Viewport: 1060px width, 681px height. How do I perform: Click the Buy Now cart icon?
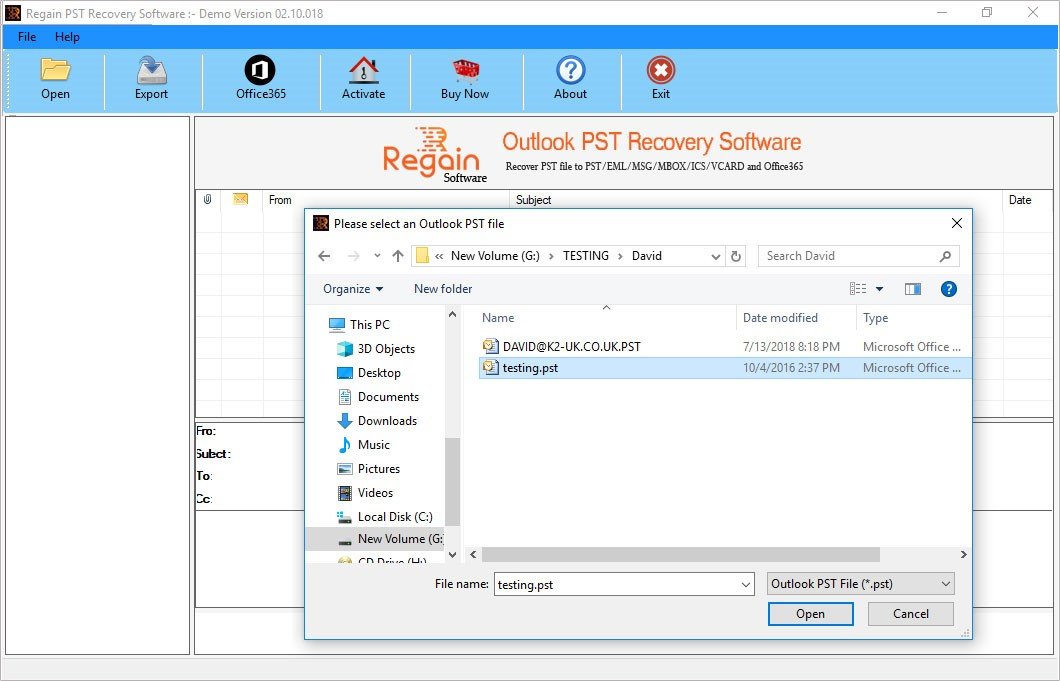click(x=465, y=70)
